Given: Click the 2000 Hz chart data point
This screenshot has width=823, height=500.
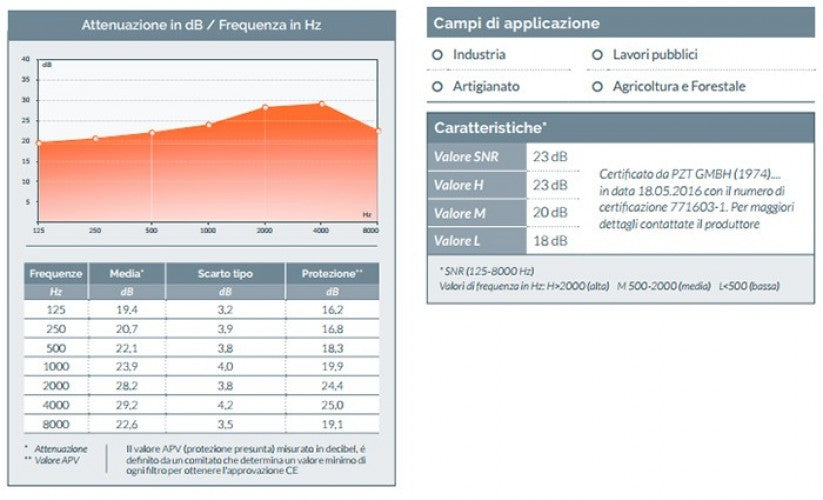Looking at the screenshot, I should coord(265,108).
